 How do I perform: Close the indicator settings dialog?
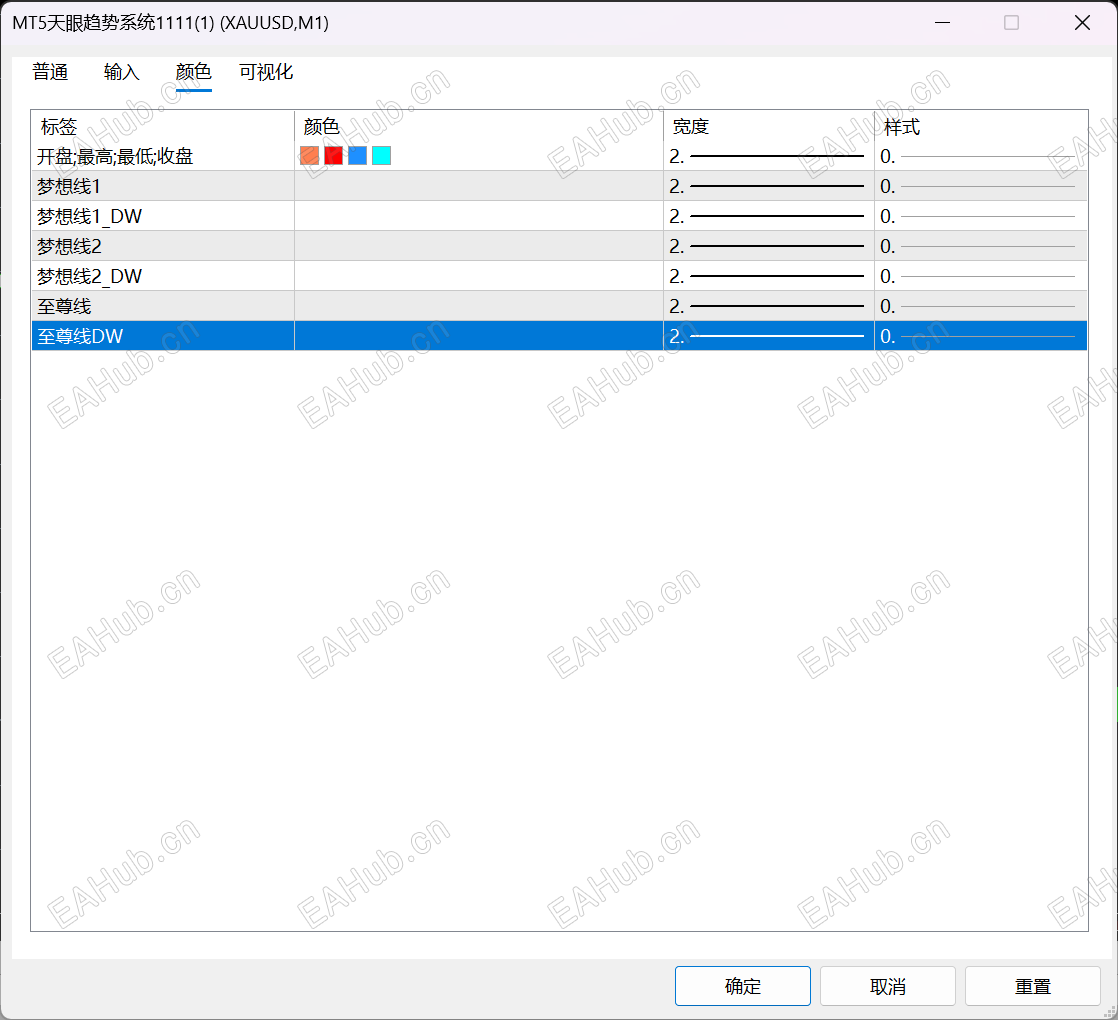pos(1082,23)
